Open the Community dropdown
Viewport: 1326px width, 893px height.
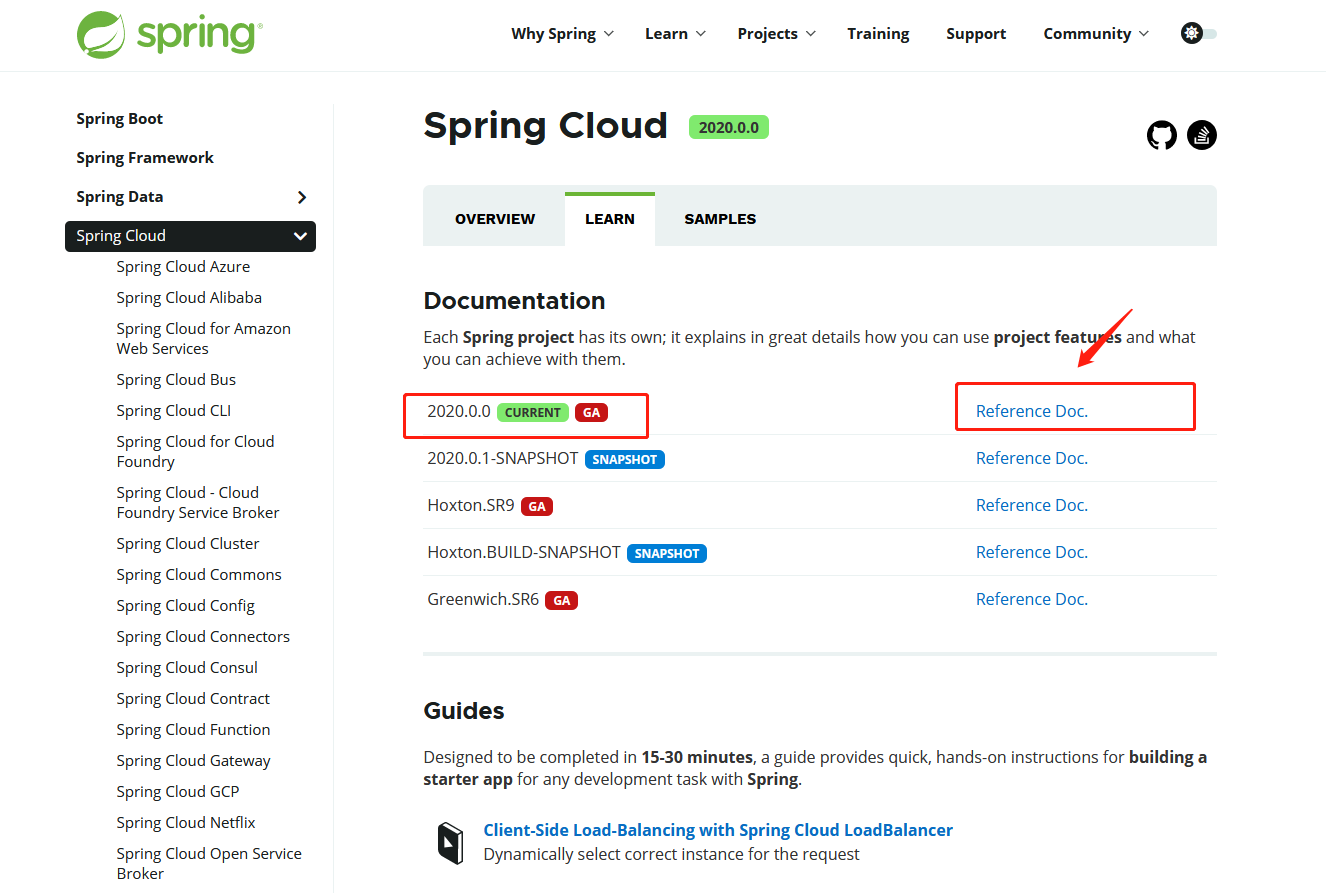pyautogui.click(x=1095, y=33)
